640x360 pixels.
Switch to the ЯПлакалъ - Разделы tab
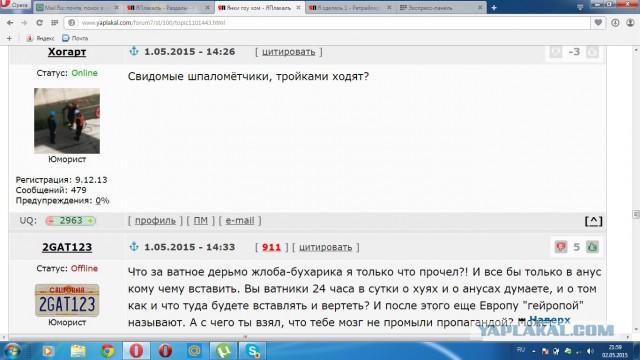pyautogui.click(x=168, y=8)
